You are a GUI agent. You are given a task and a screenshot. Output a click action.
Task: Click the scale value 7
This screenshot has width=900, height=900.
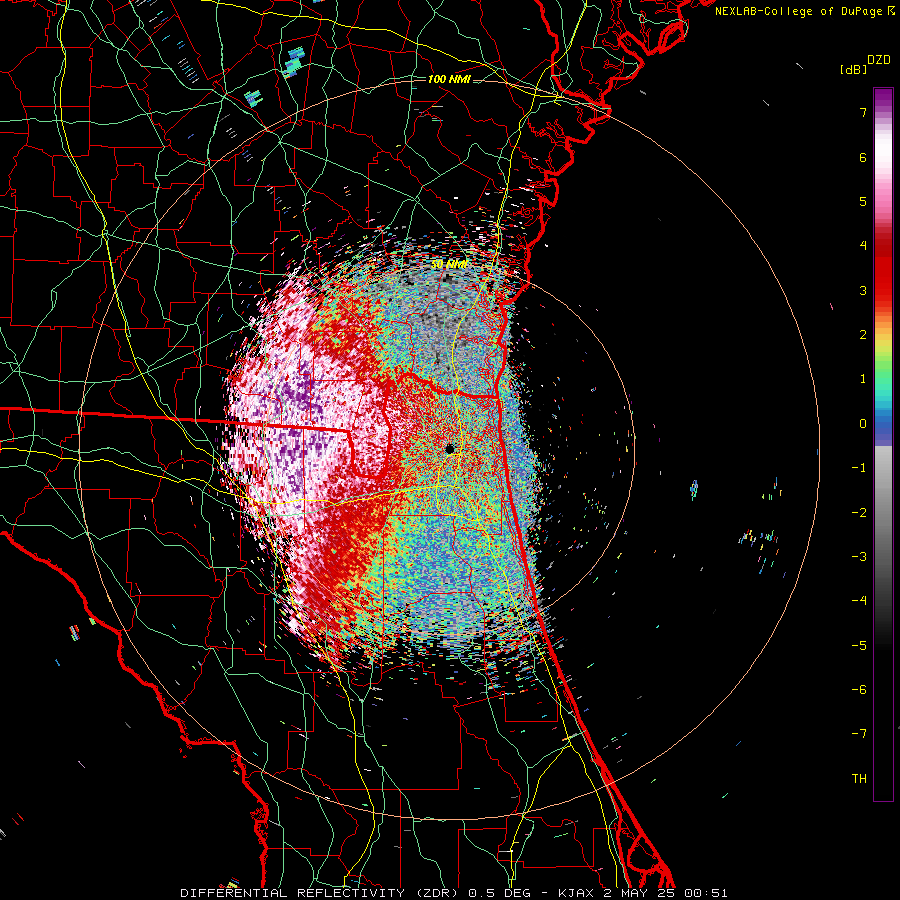click(863, 112)
